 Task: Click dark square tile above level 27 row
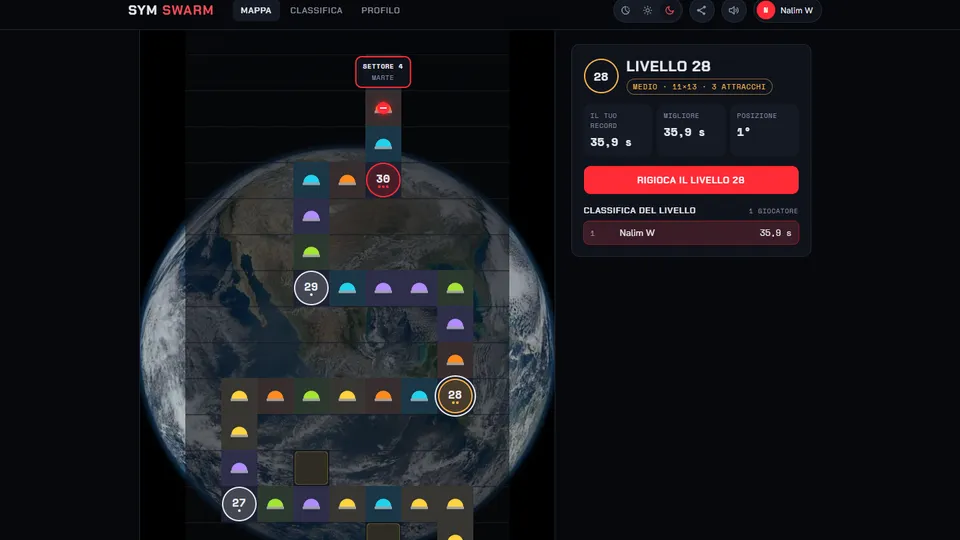click(311, 468)
